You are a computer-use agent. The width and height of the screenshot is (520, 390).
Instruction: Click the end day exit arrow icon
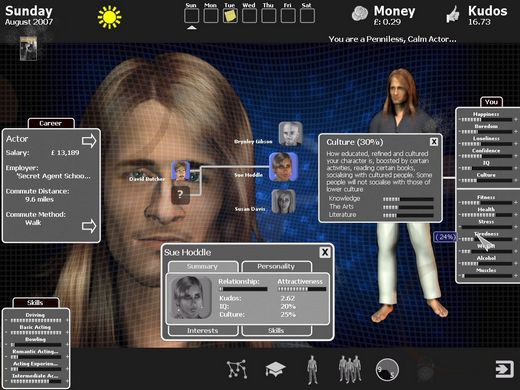[x=504, y=369]
